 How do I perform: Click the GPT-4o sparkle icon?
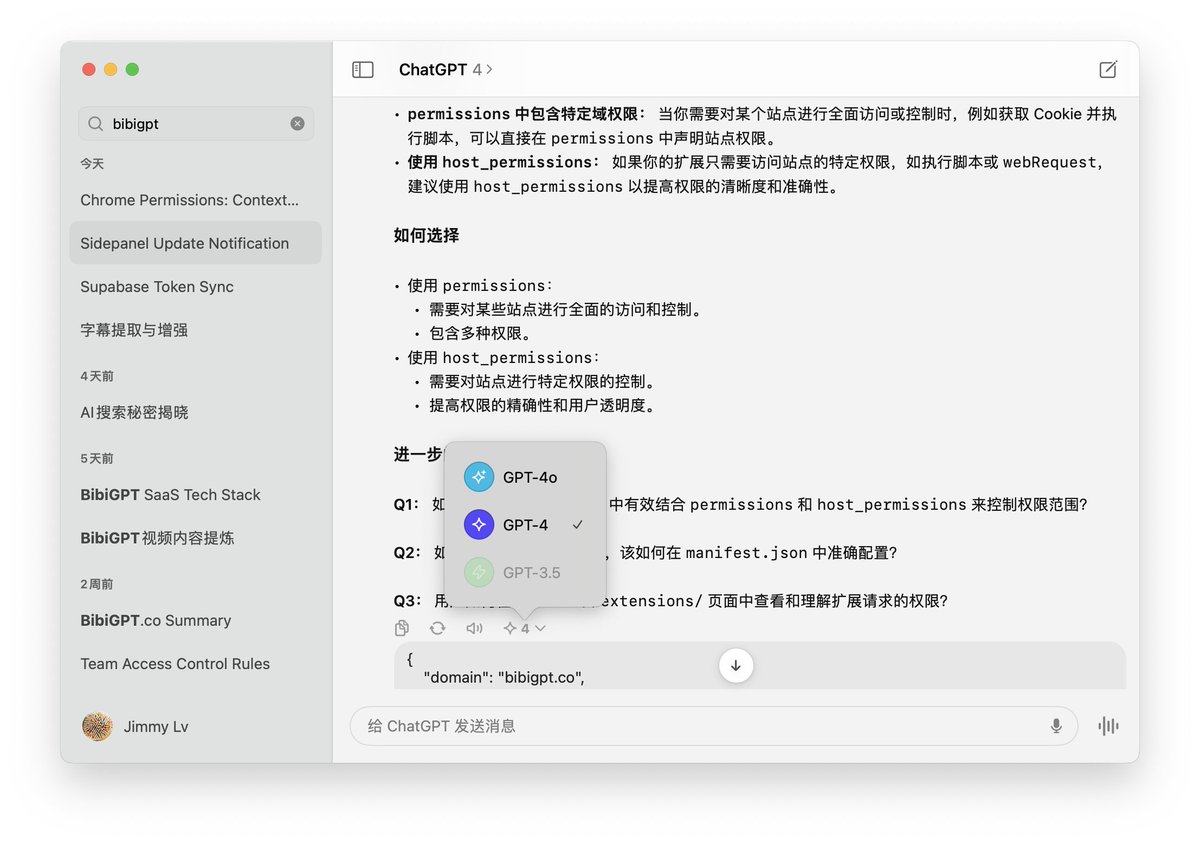(479, 477)
